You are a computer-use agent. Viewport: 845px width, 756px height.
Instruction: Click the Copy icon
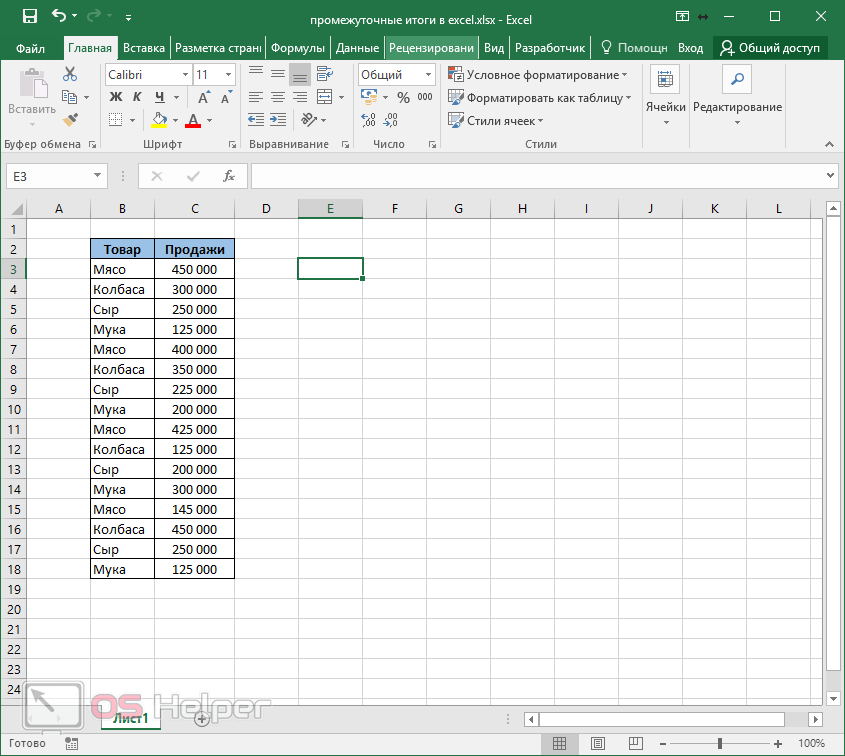point(70,97)
